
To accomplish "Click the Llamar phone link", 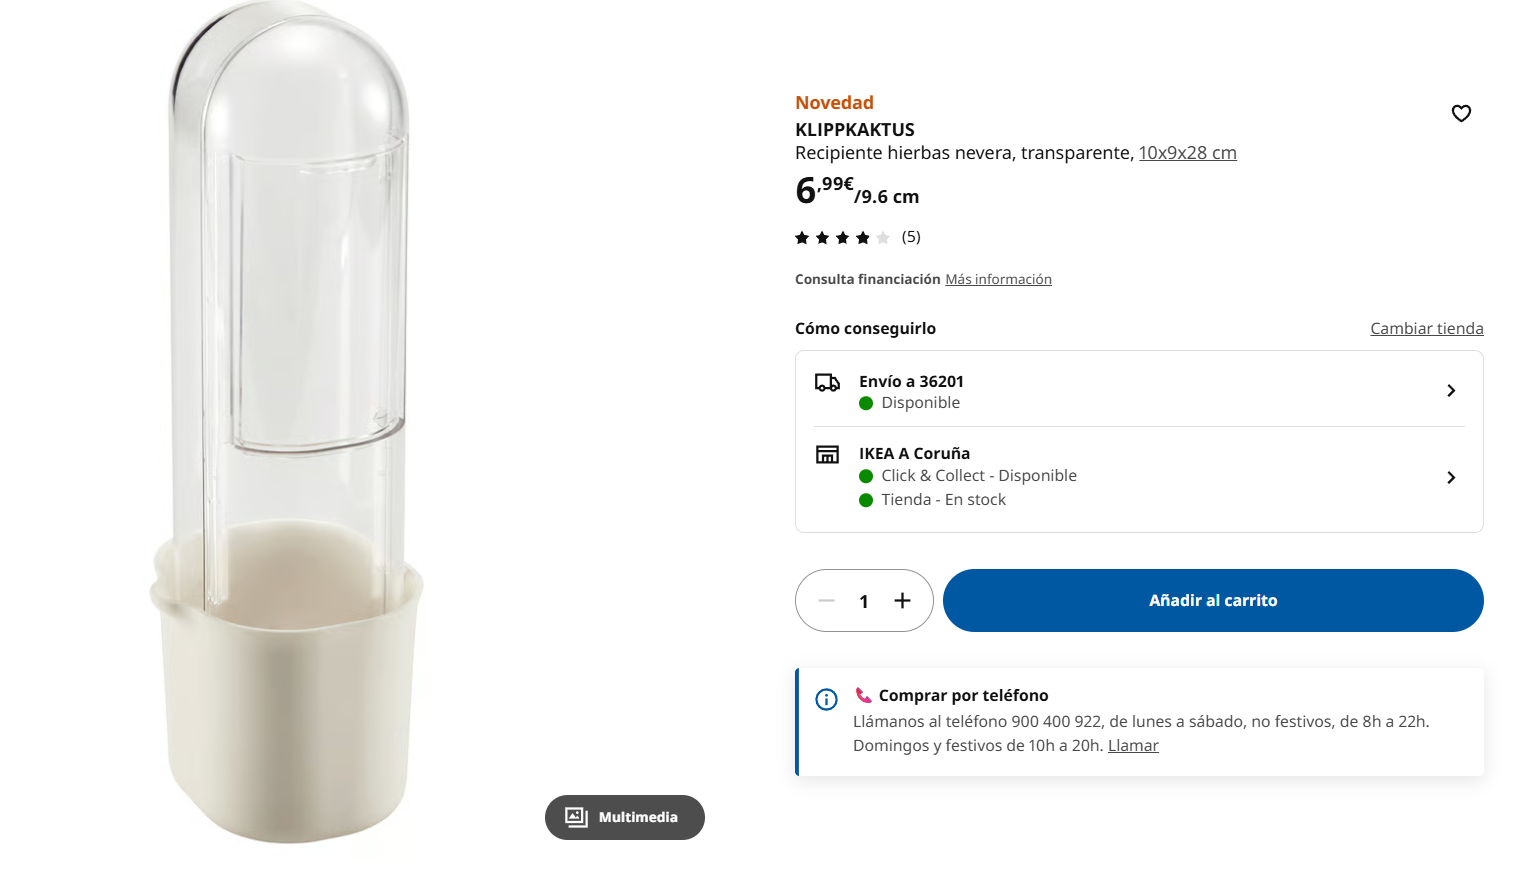I will (1133, 745).
